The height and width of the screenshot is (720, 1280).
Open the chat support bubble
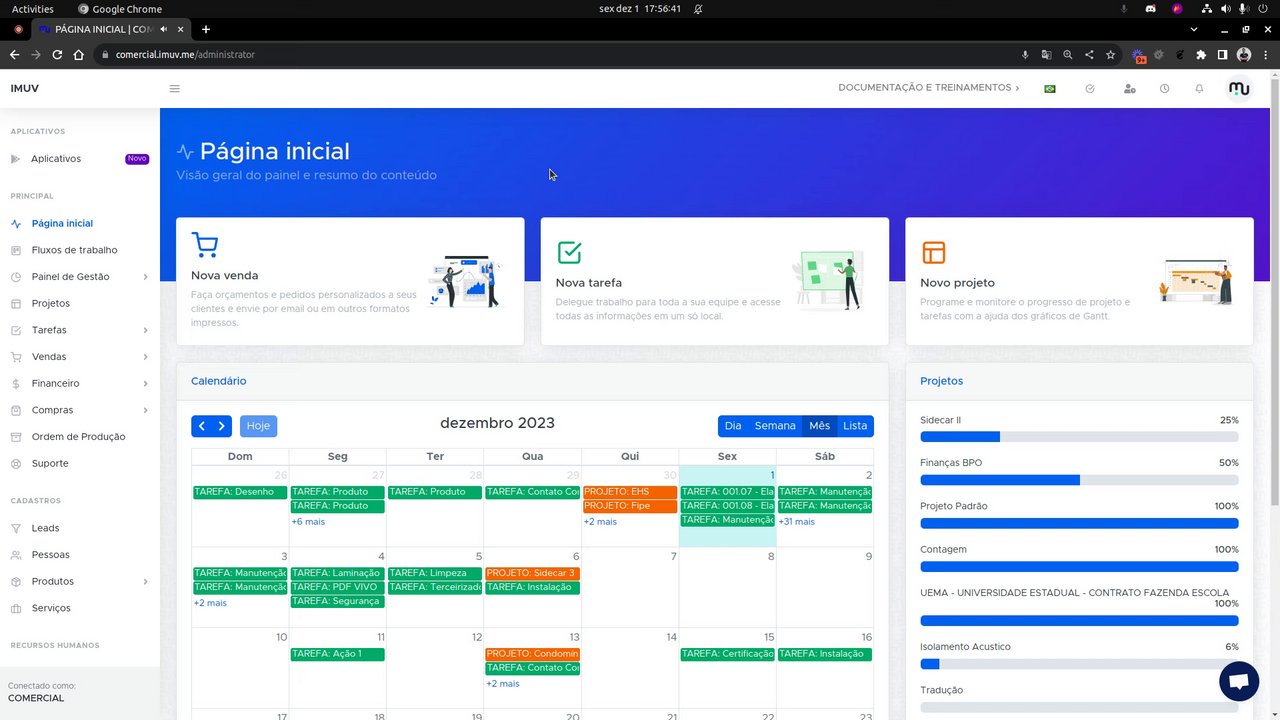click(x=1239, y=681)
